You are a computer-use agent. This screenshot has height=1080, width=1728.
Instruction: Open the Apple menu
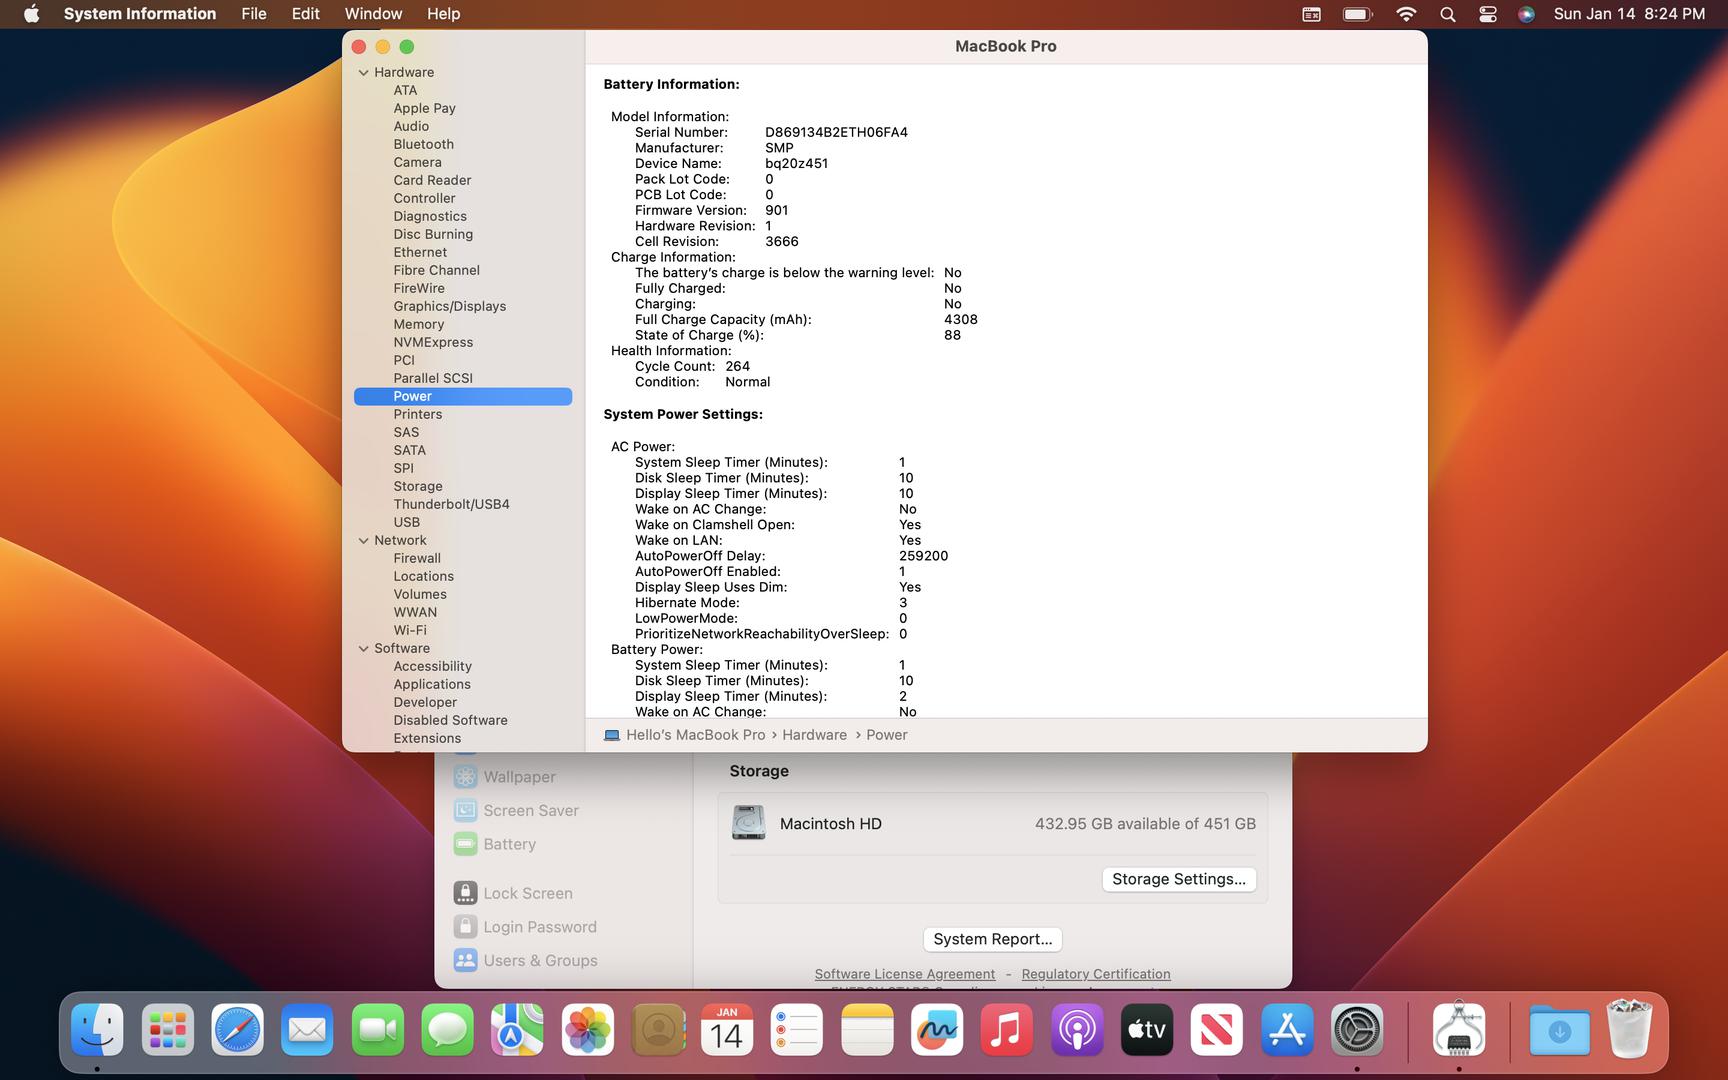tap(32, 14)
